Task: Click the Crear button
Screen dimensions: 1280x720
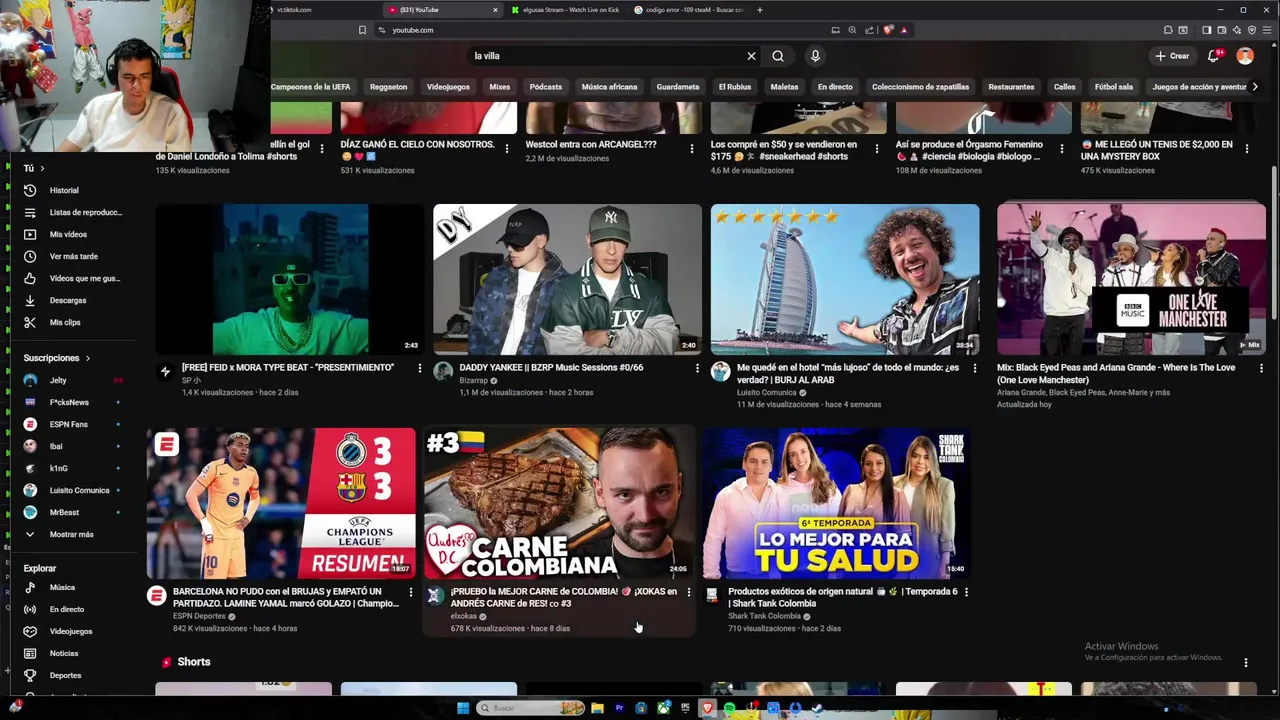Action: point(1171,56)
